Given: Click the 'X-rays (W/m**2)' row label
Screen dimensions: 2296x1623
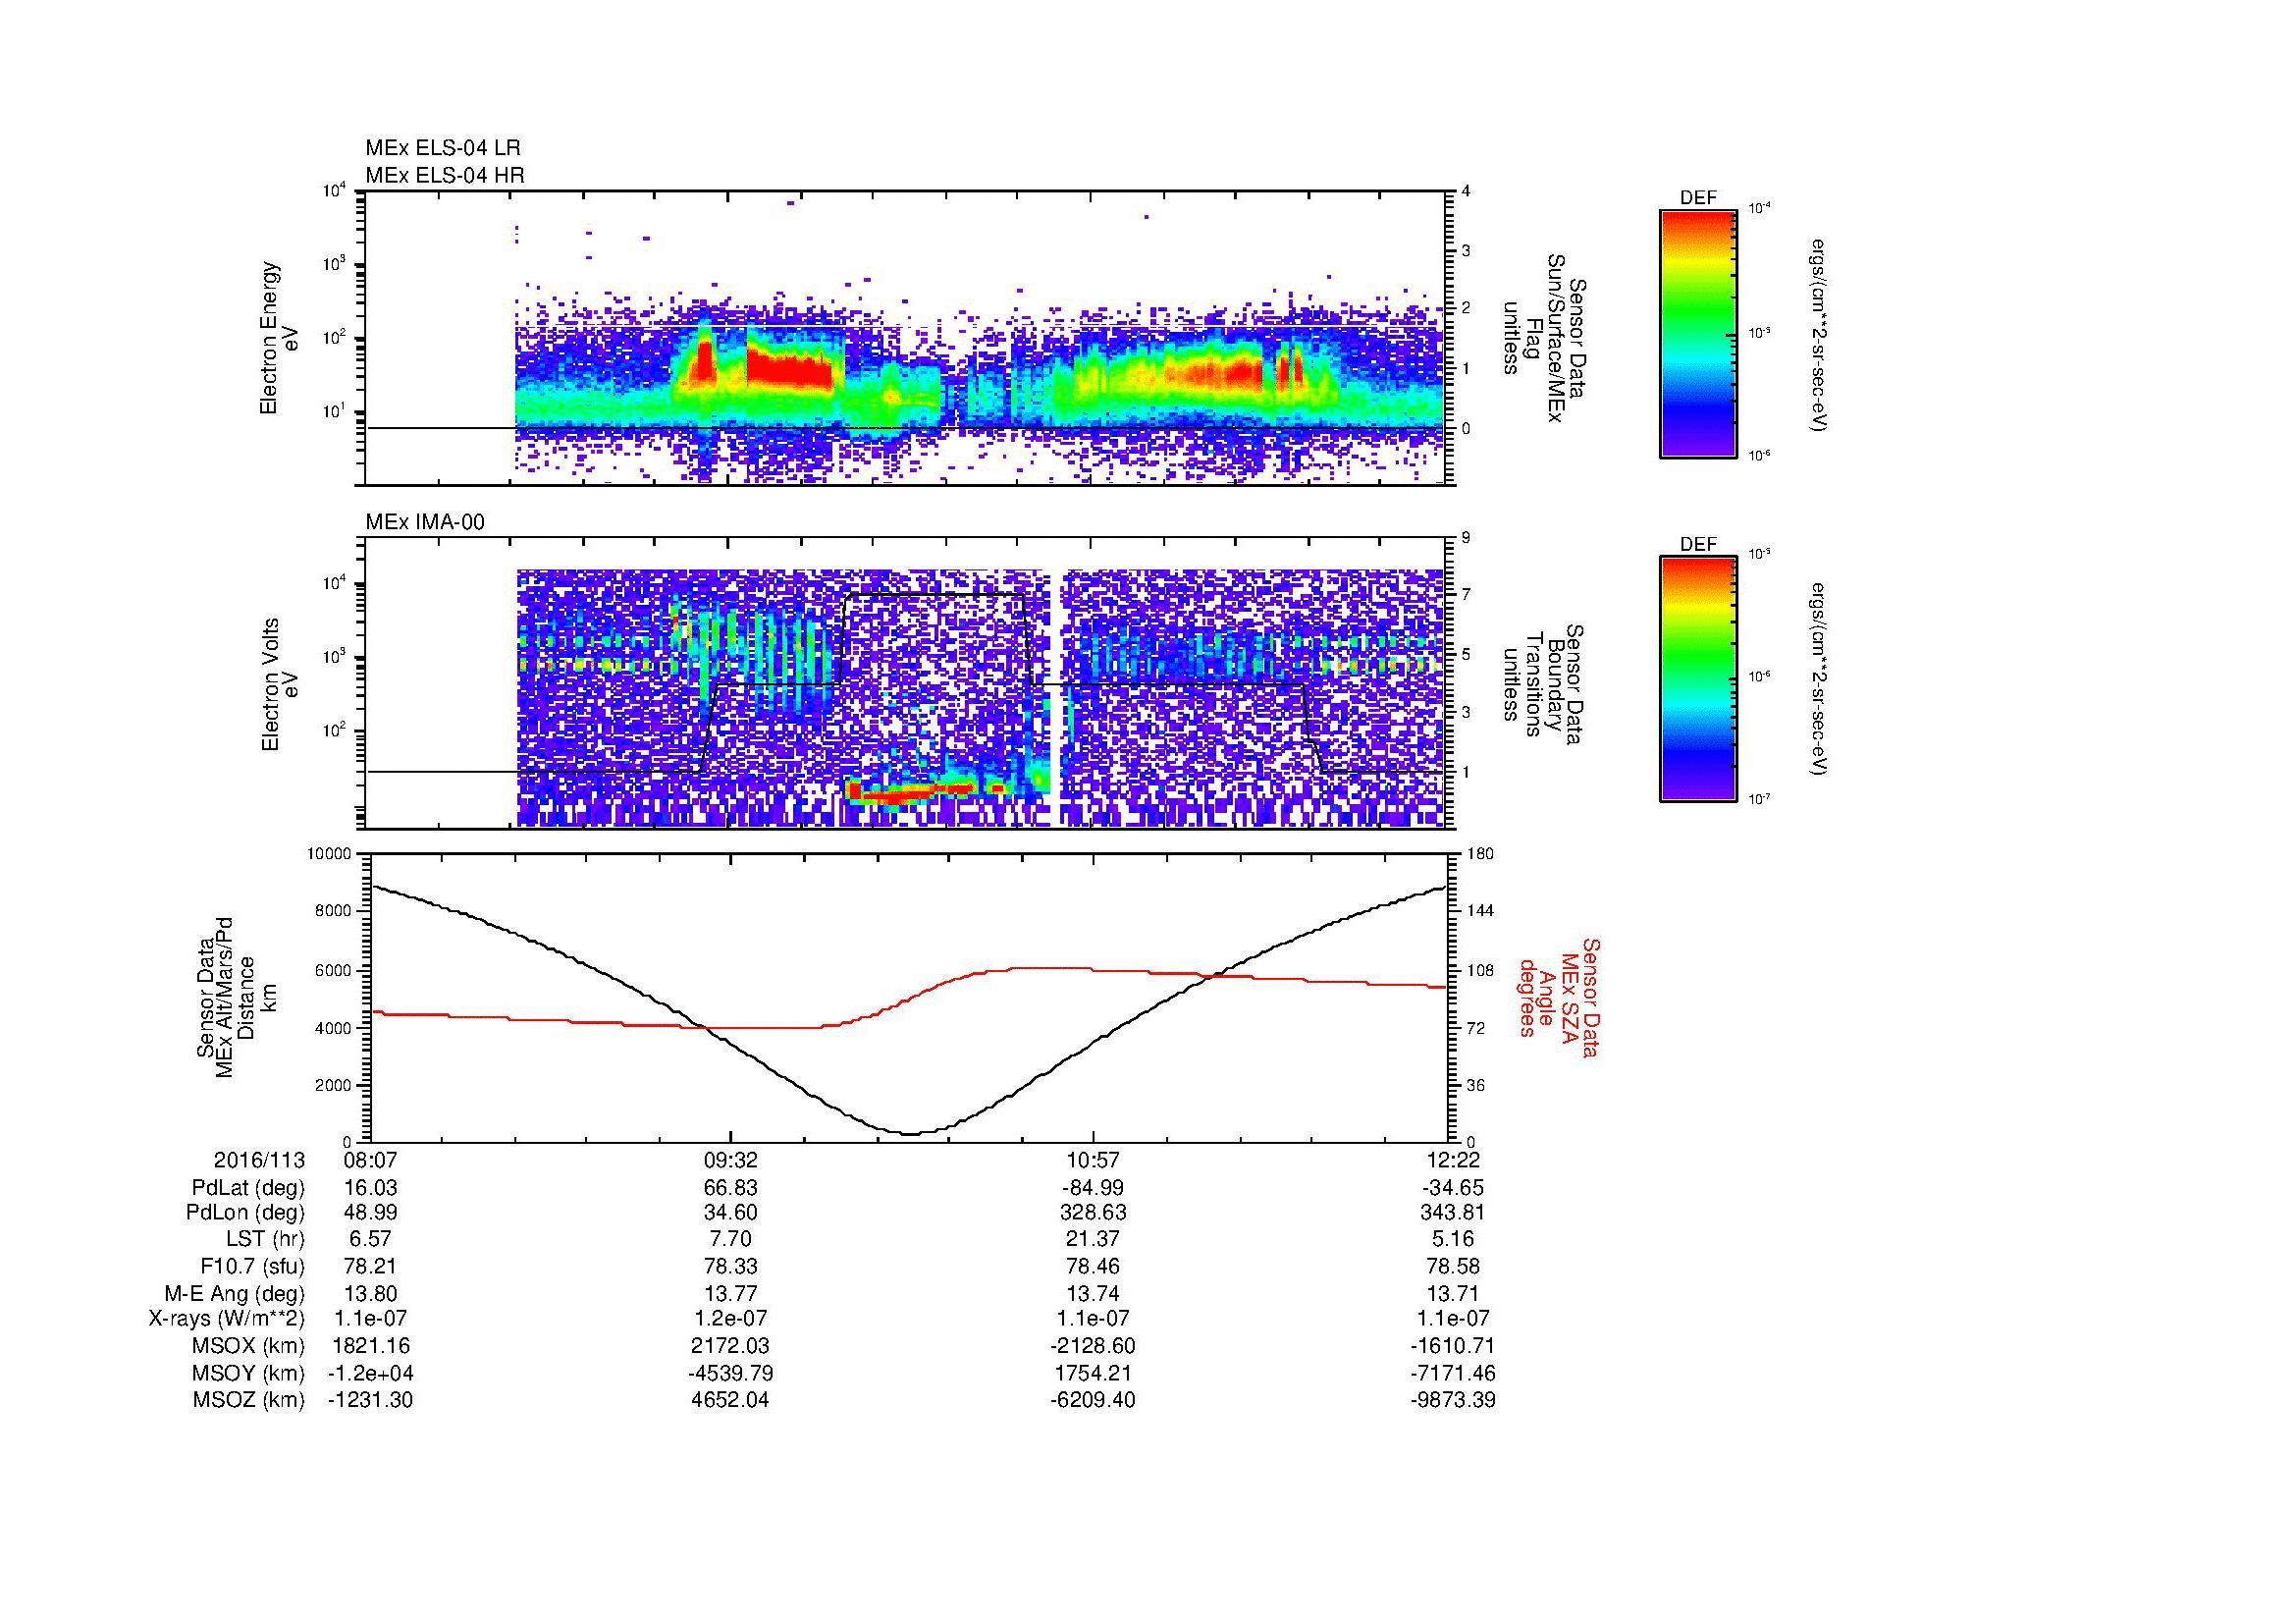Looking at the screenshot, I should tap(227, 1319).
